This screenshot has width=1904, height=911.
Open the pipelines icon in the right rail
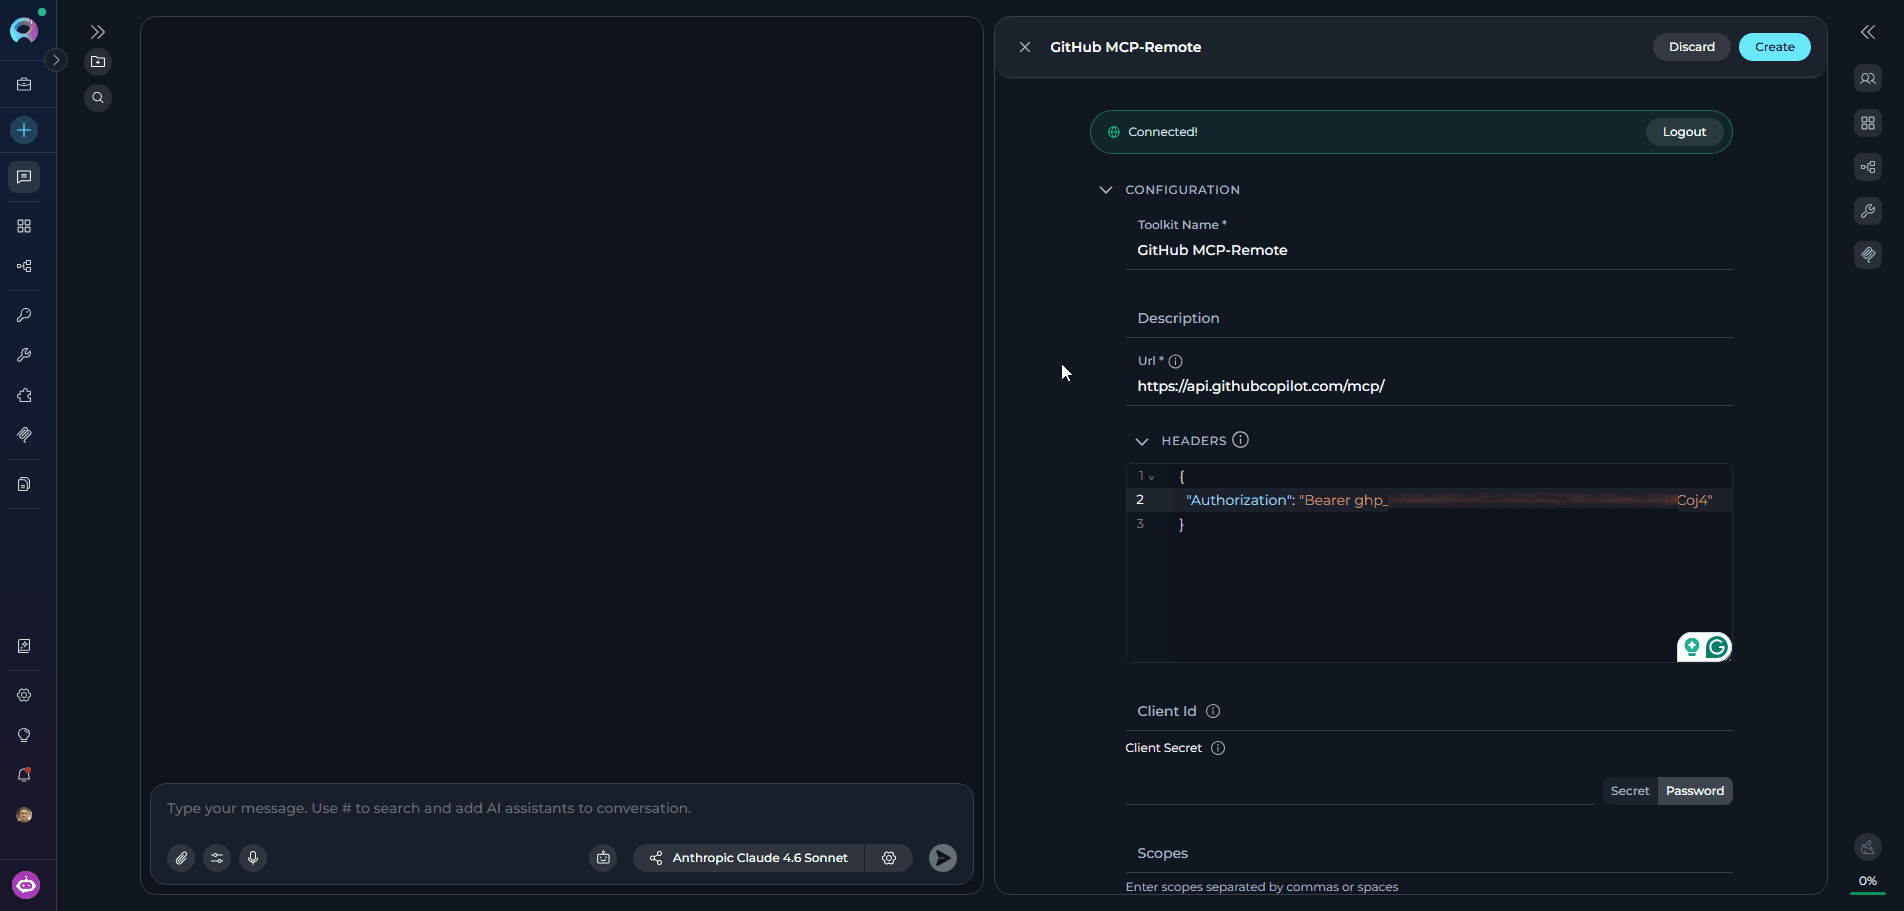[1868, 167]
